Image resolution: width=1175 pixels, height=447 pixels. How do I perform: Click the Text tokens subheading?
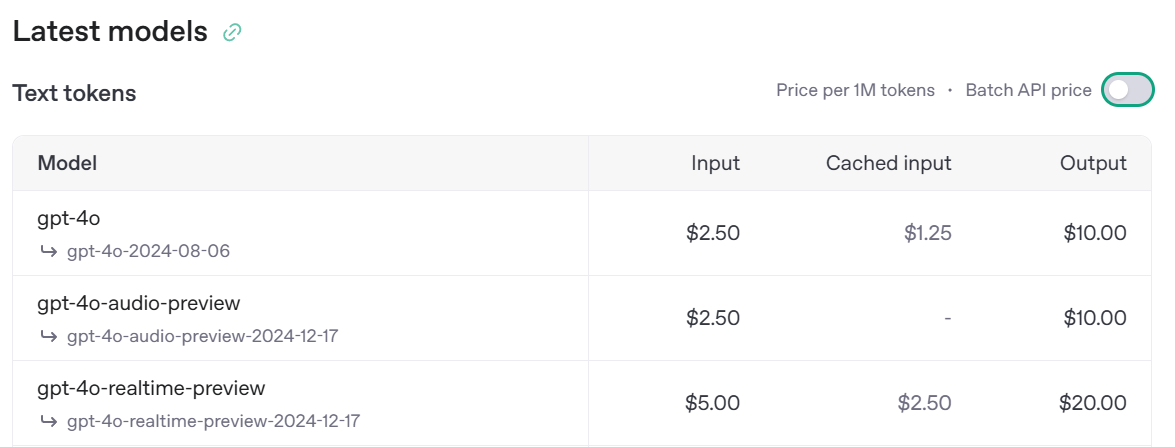tap(74, 93)
